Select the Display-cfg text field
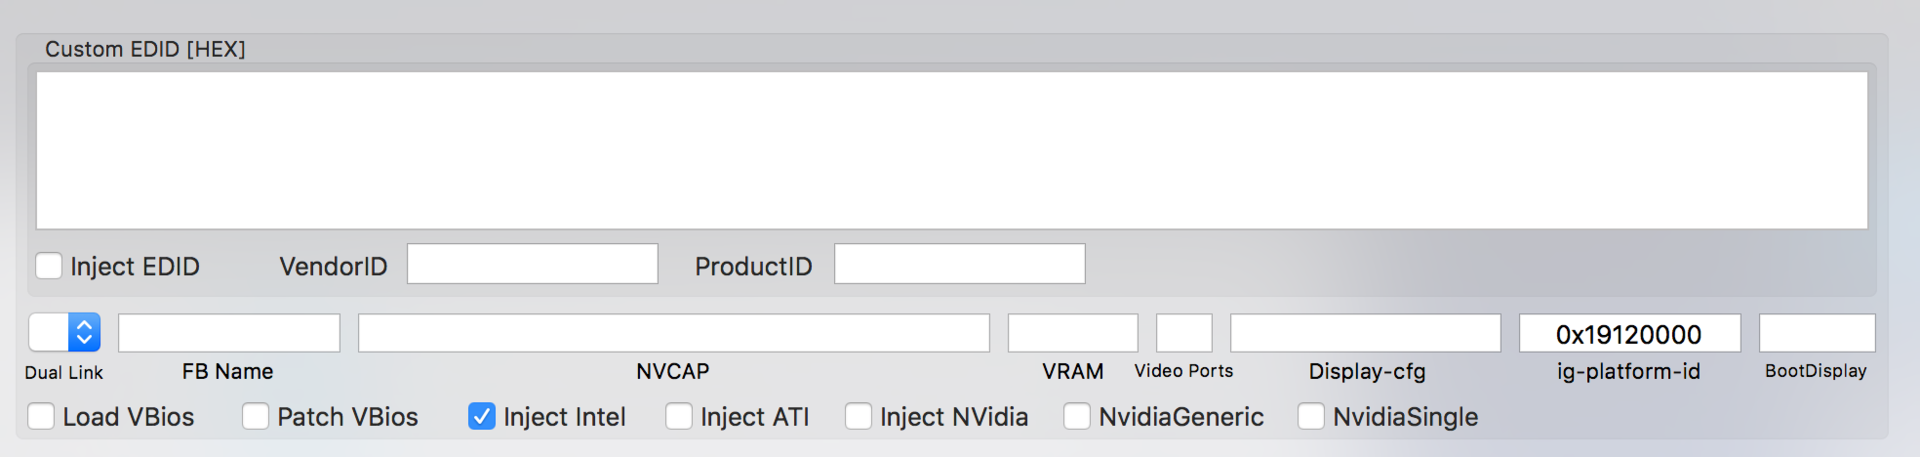1920x457 pixels. (x=1365, y=333)
